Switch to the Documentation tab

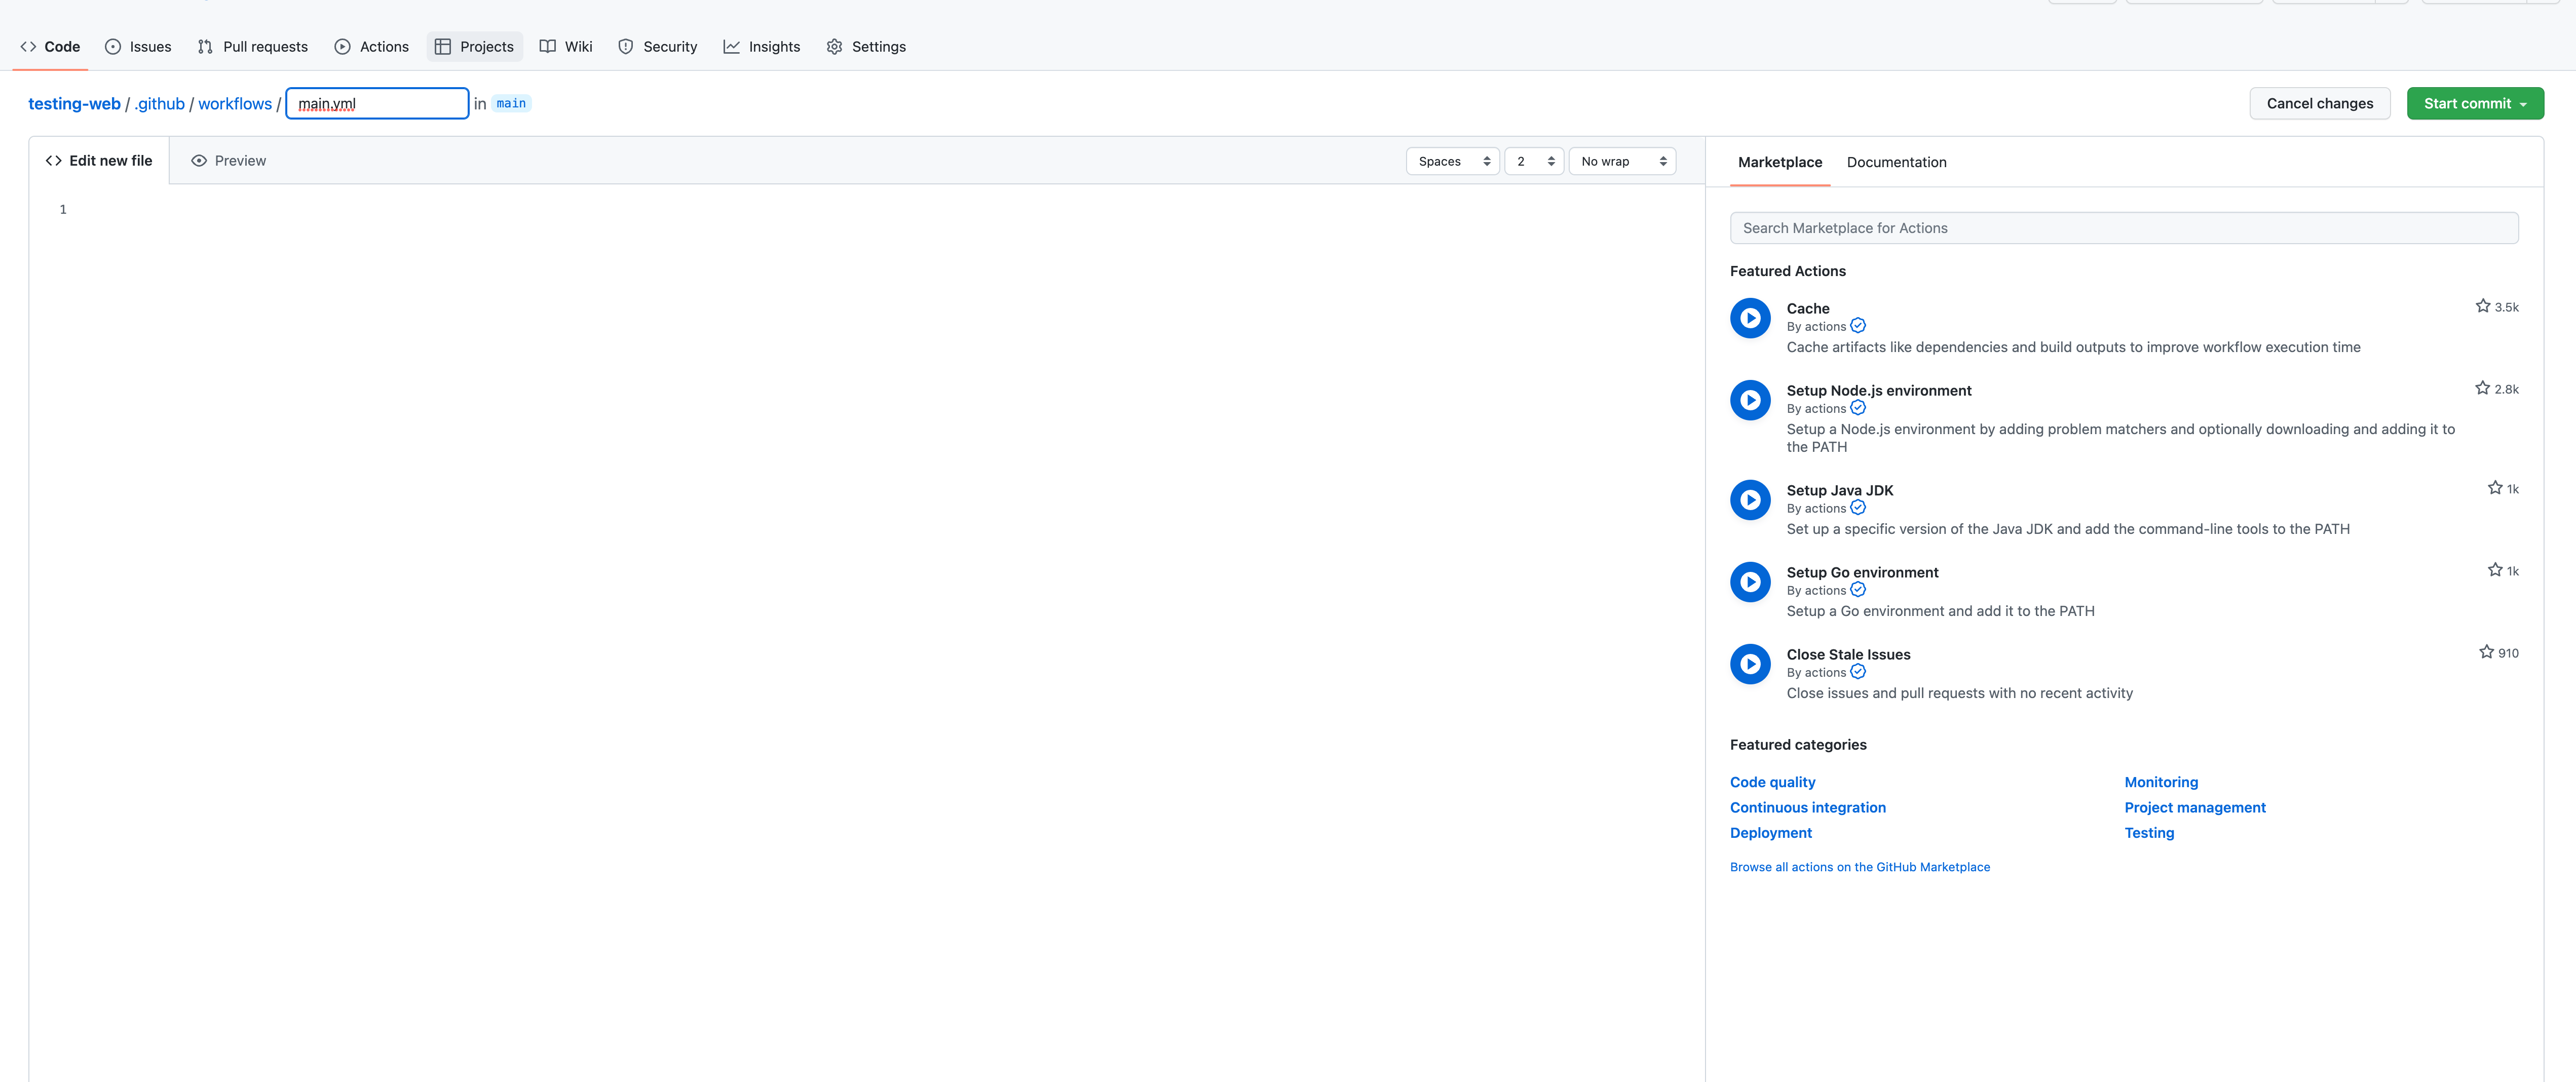1896,162
